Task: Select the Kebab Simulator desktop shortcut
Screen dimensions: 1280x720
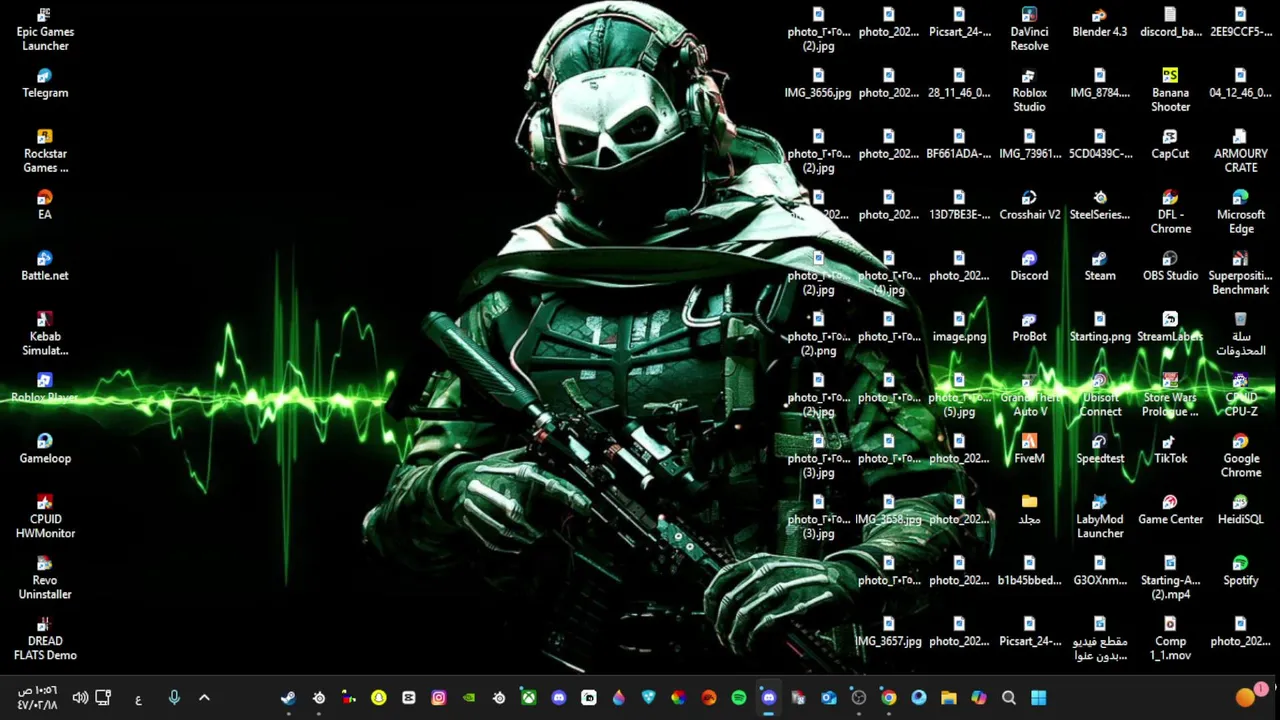Action: click(x=45, y=335)
